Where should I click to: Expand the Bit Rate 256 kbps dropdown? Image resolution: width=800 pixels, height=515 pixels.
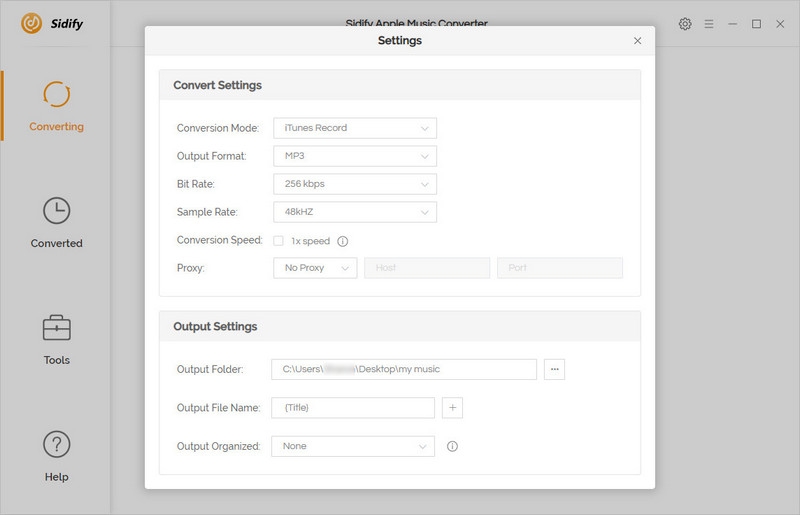[354, 184]
